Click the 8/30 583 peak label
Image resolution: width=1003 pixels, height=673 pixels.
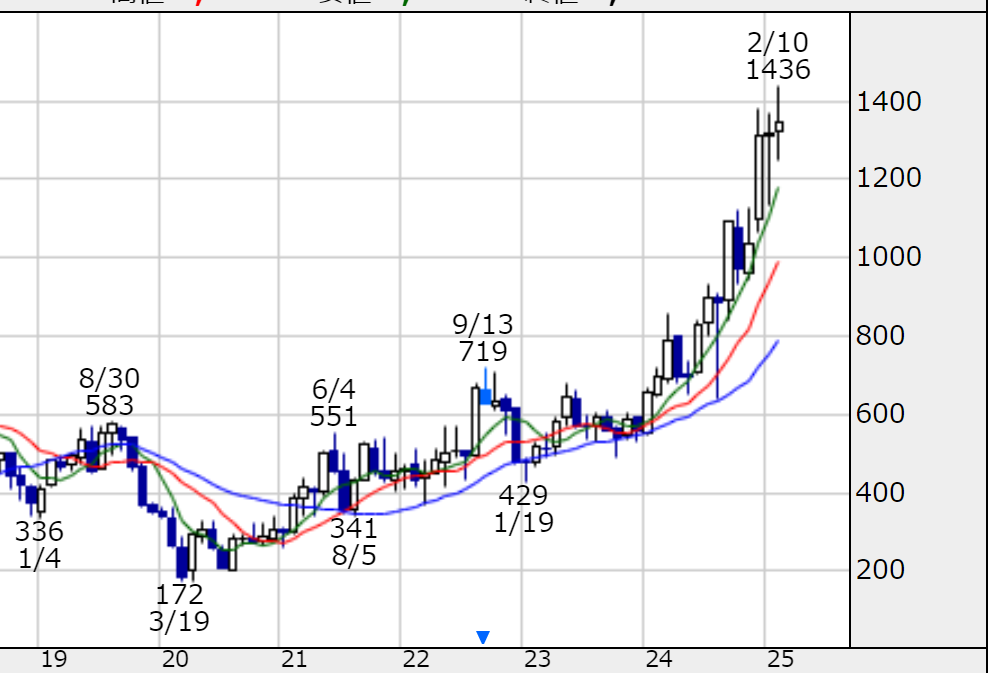coord(109,392)
